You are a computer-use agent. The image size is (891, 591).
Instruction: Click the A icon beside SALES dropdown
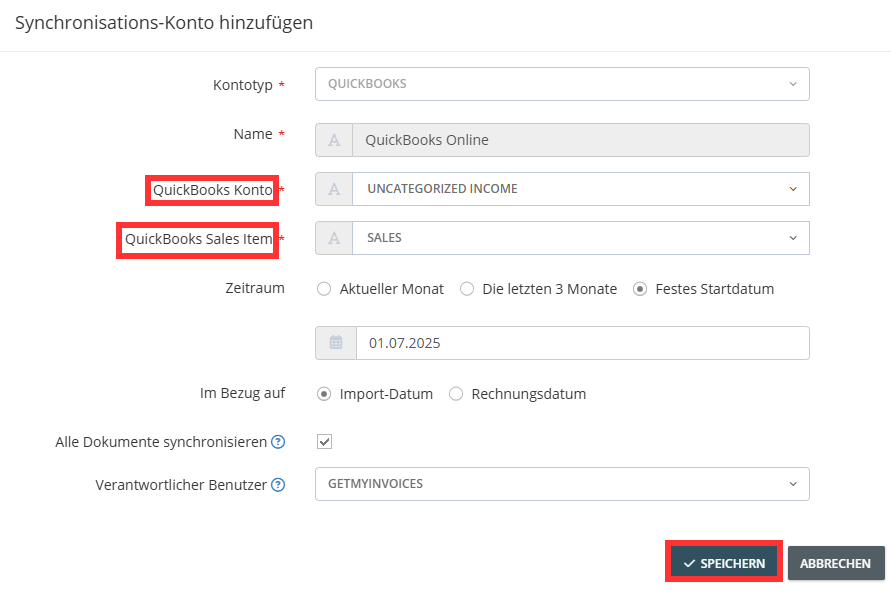click(x=334, y=238)
